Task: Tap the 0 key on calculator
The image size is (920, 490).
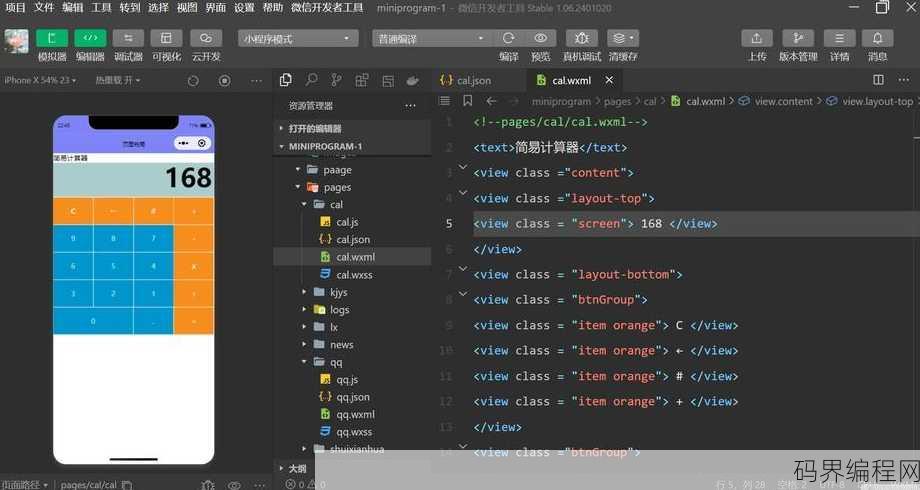Action: point(93,321)
